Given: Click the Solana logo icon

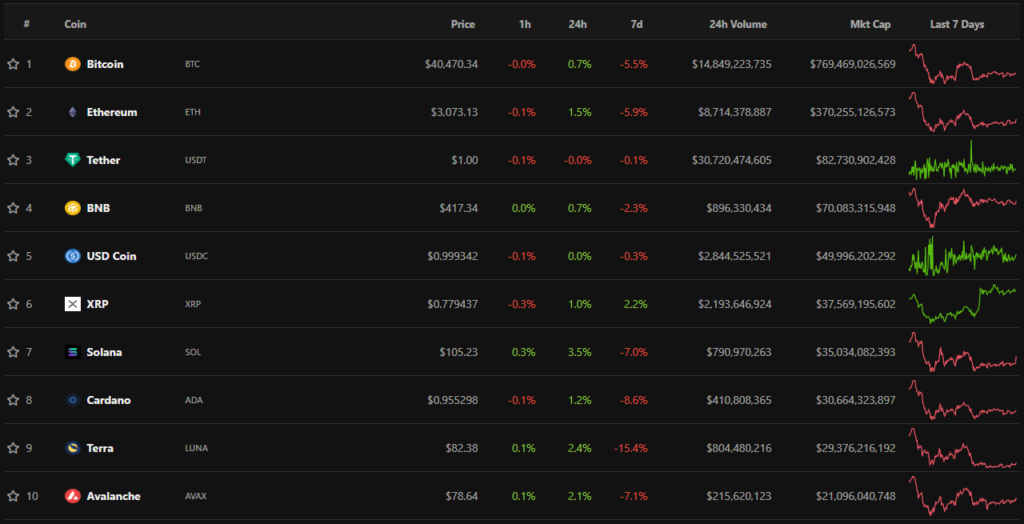Looking at the screenshot, I should (72, 352).
